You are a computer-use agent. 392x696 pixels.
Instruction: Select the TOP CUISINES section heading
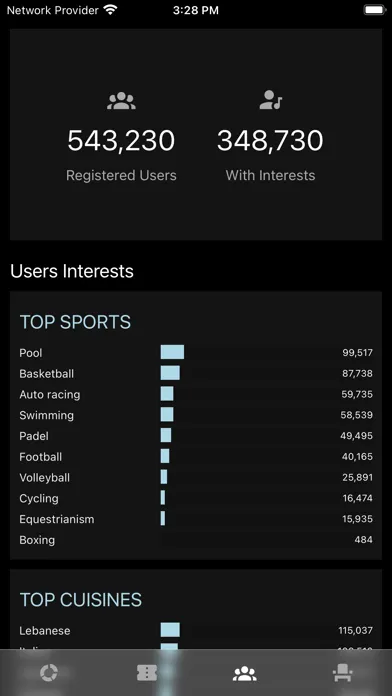click(x=81, y=600)
